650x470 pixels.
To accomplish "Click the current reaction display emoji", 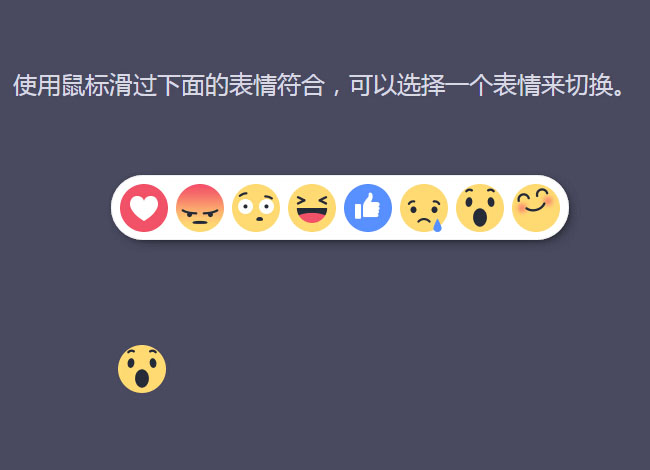I will (142, 369).
